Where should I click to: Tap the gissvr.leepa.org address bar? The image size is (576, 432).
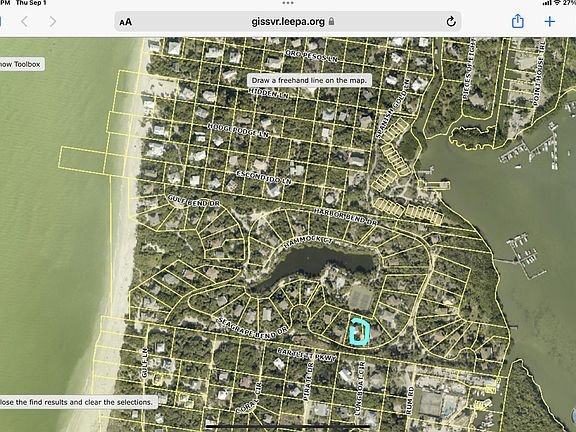[x=288, y=22]
